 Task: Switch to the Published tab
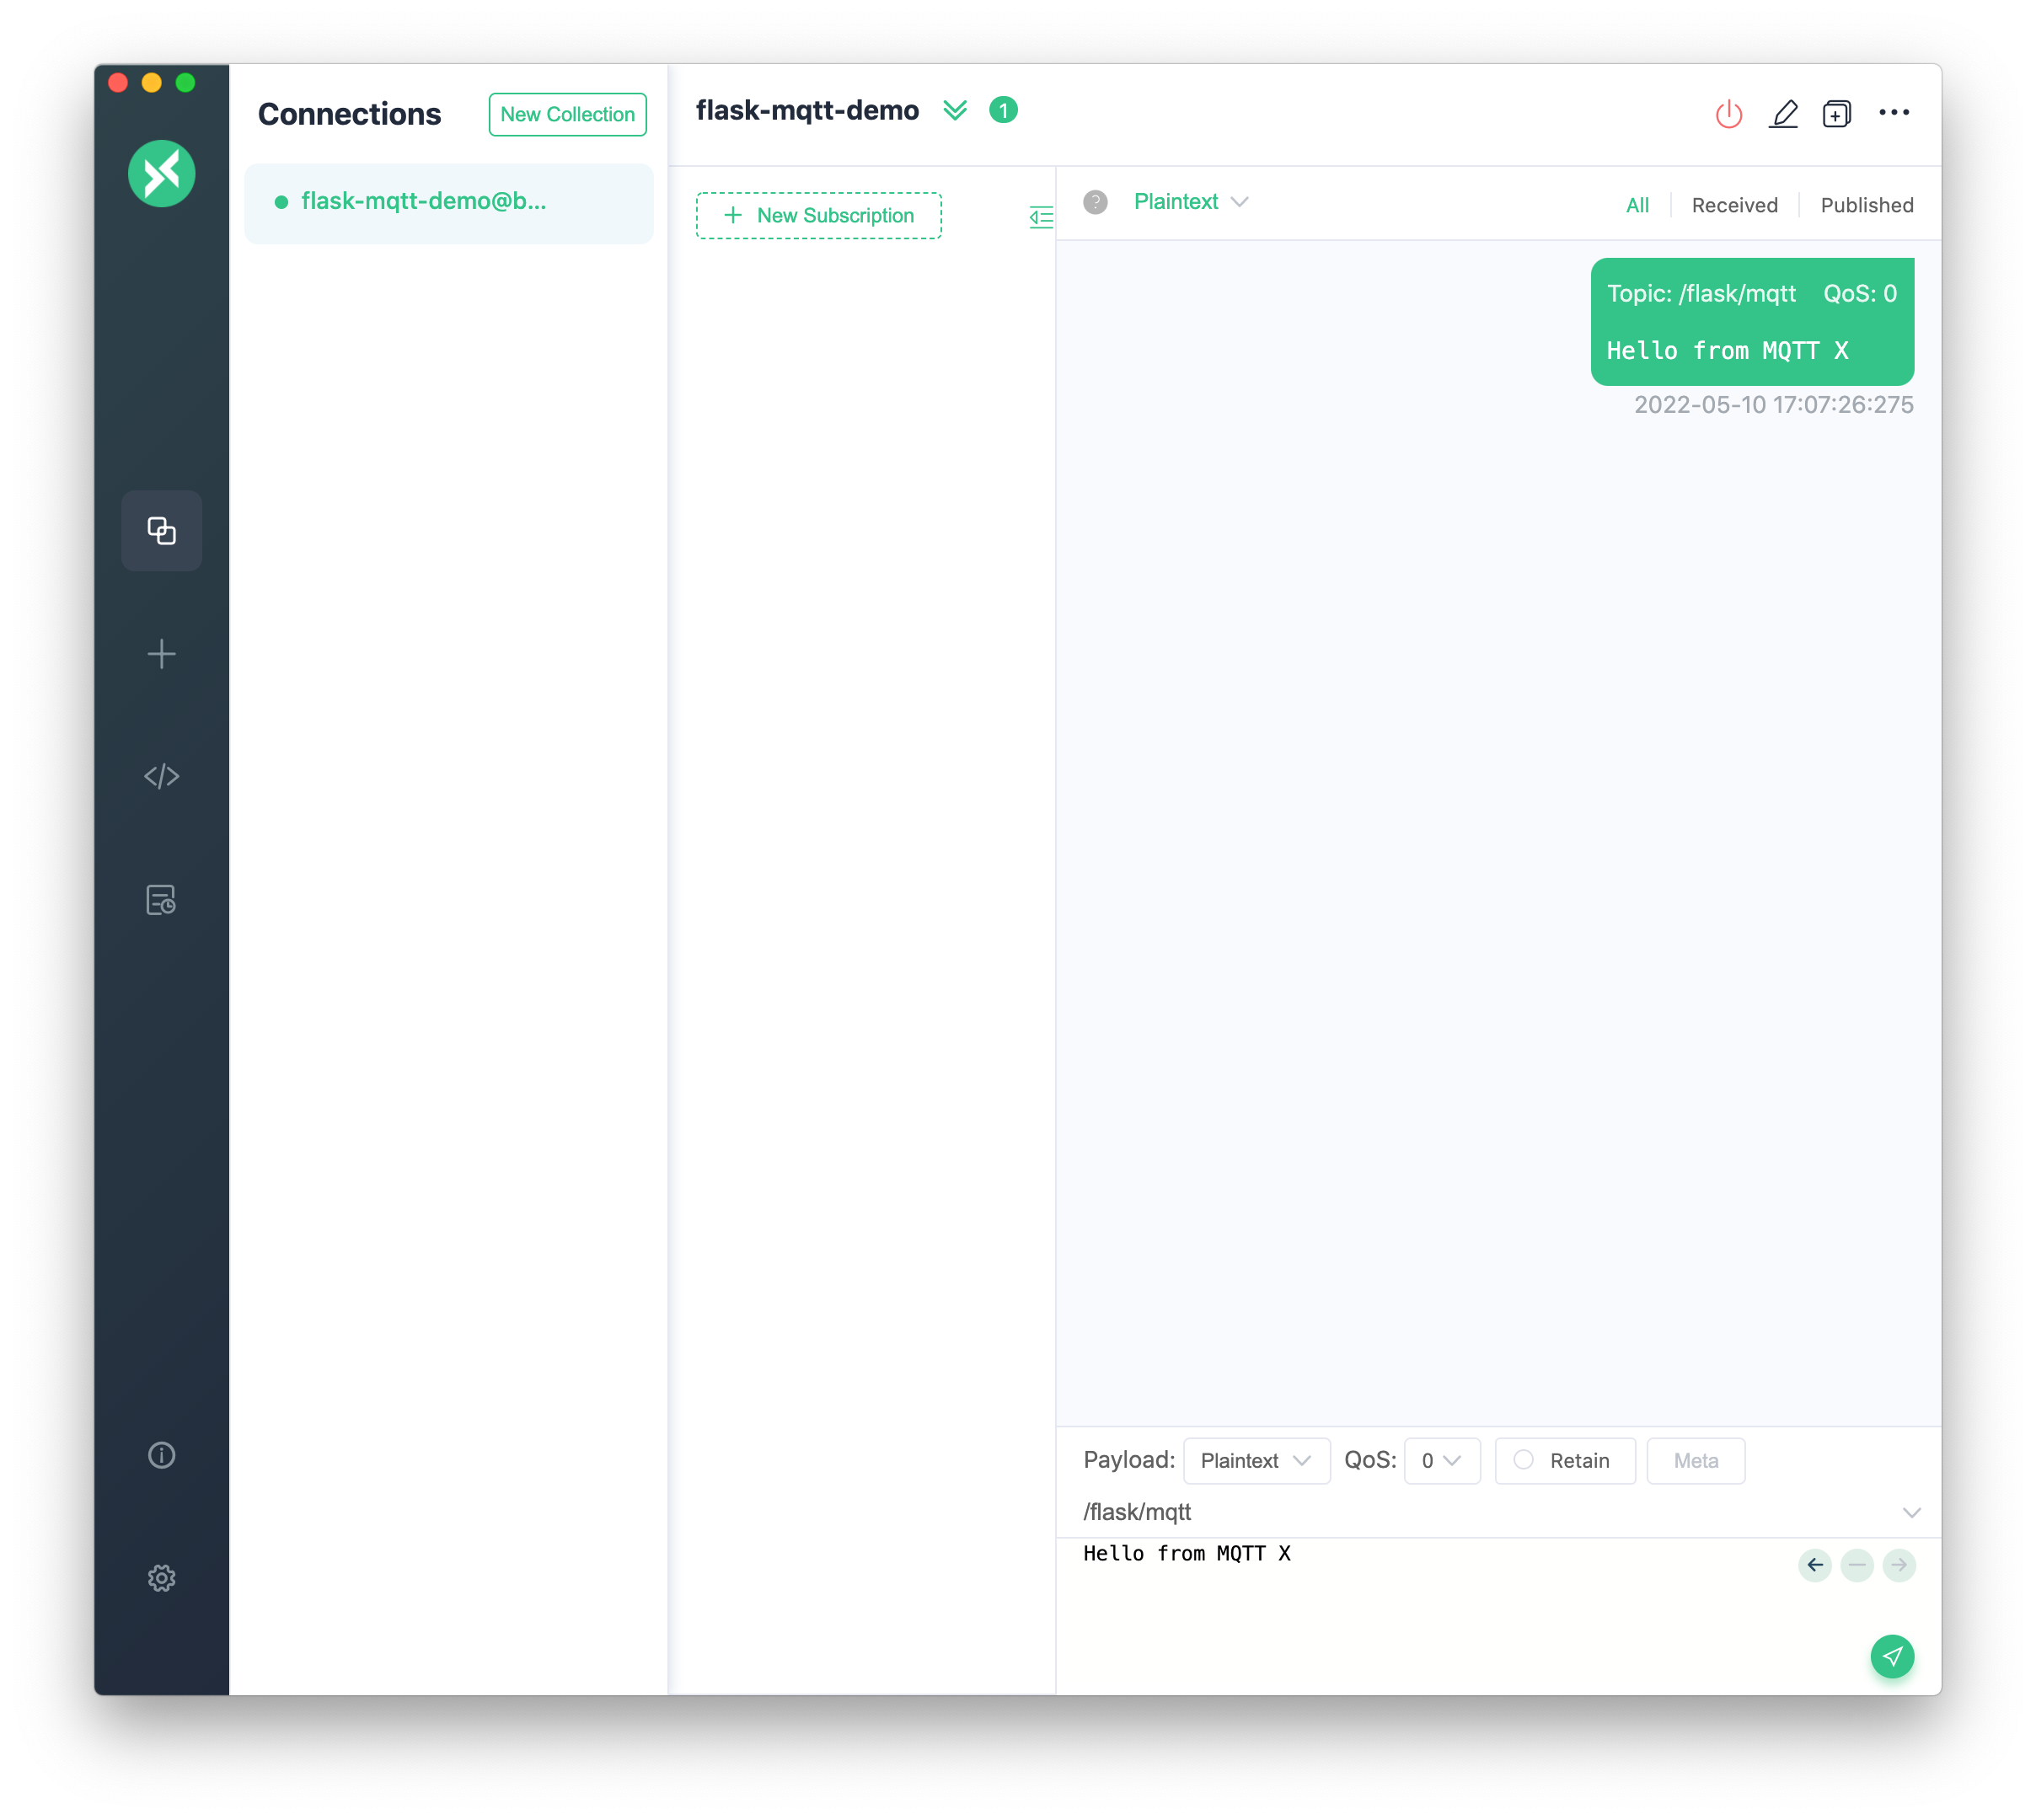pyautogui.click(x=1867, y=206)
